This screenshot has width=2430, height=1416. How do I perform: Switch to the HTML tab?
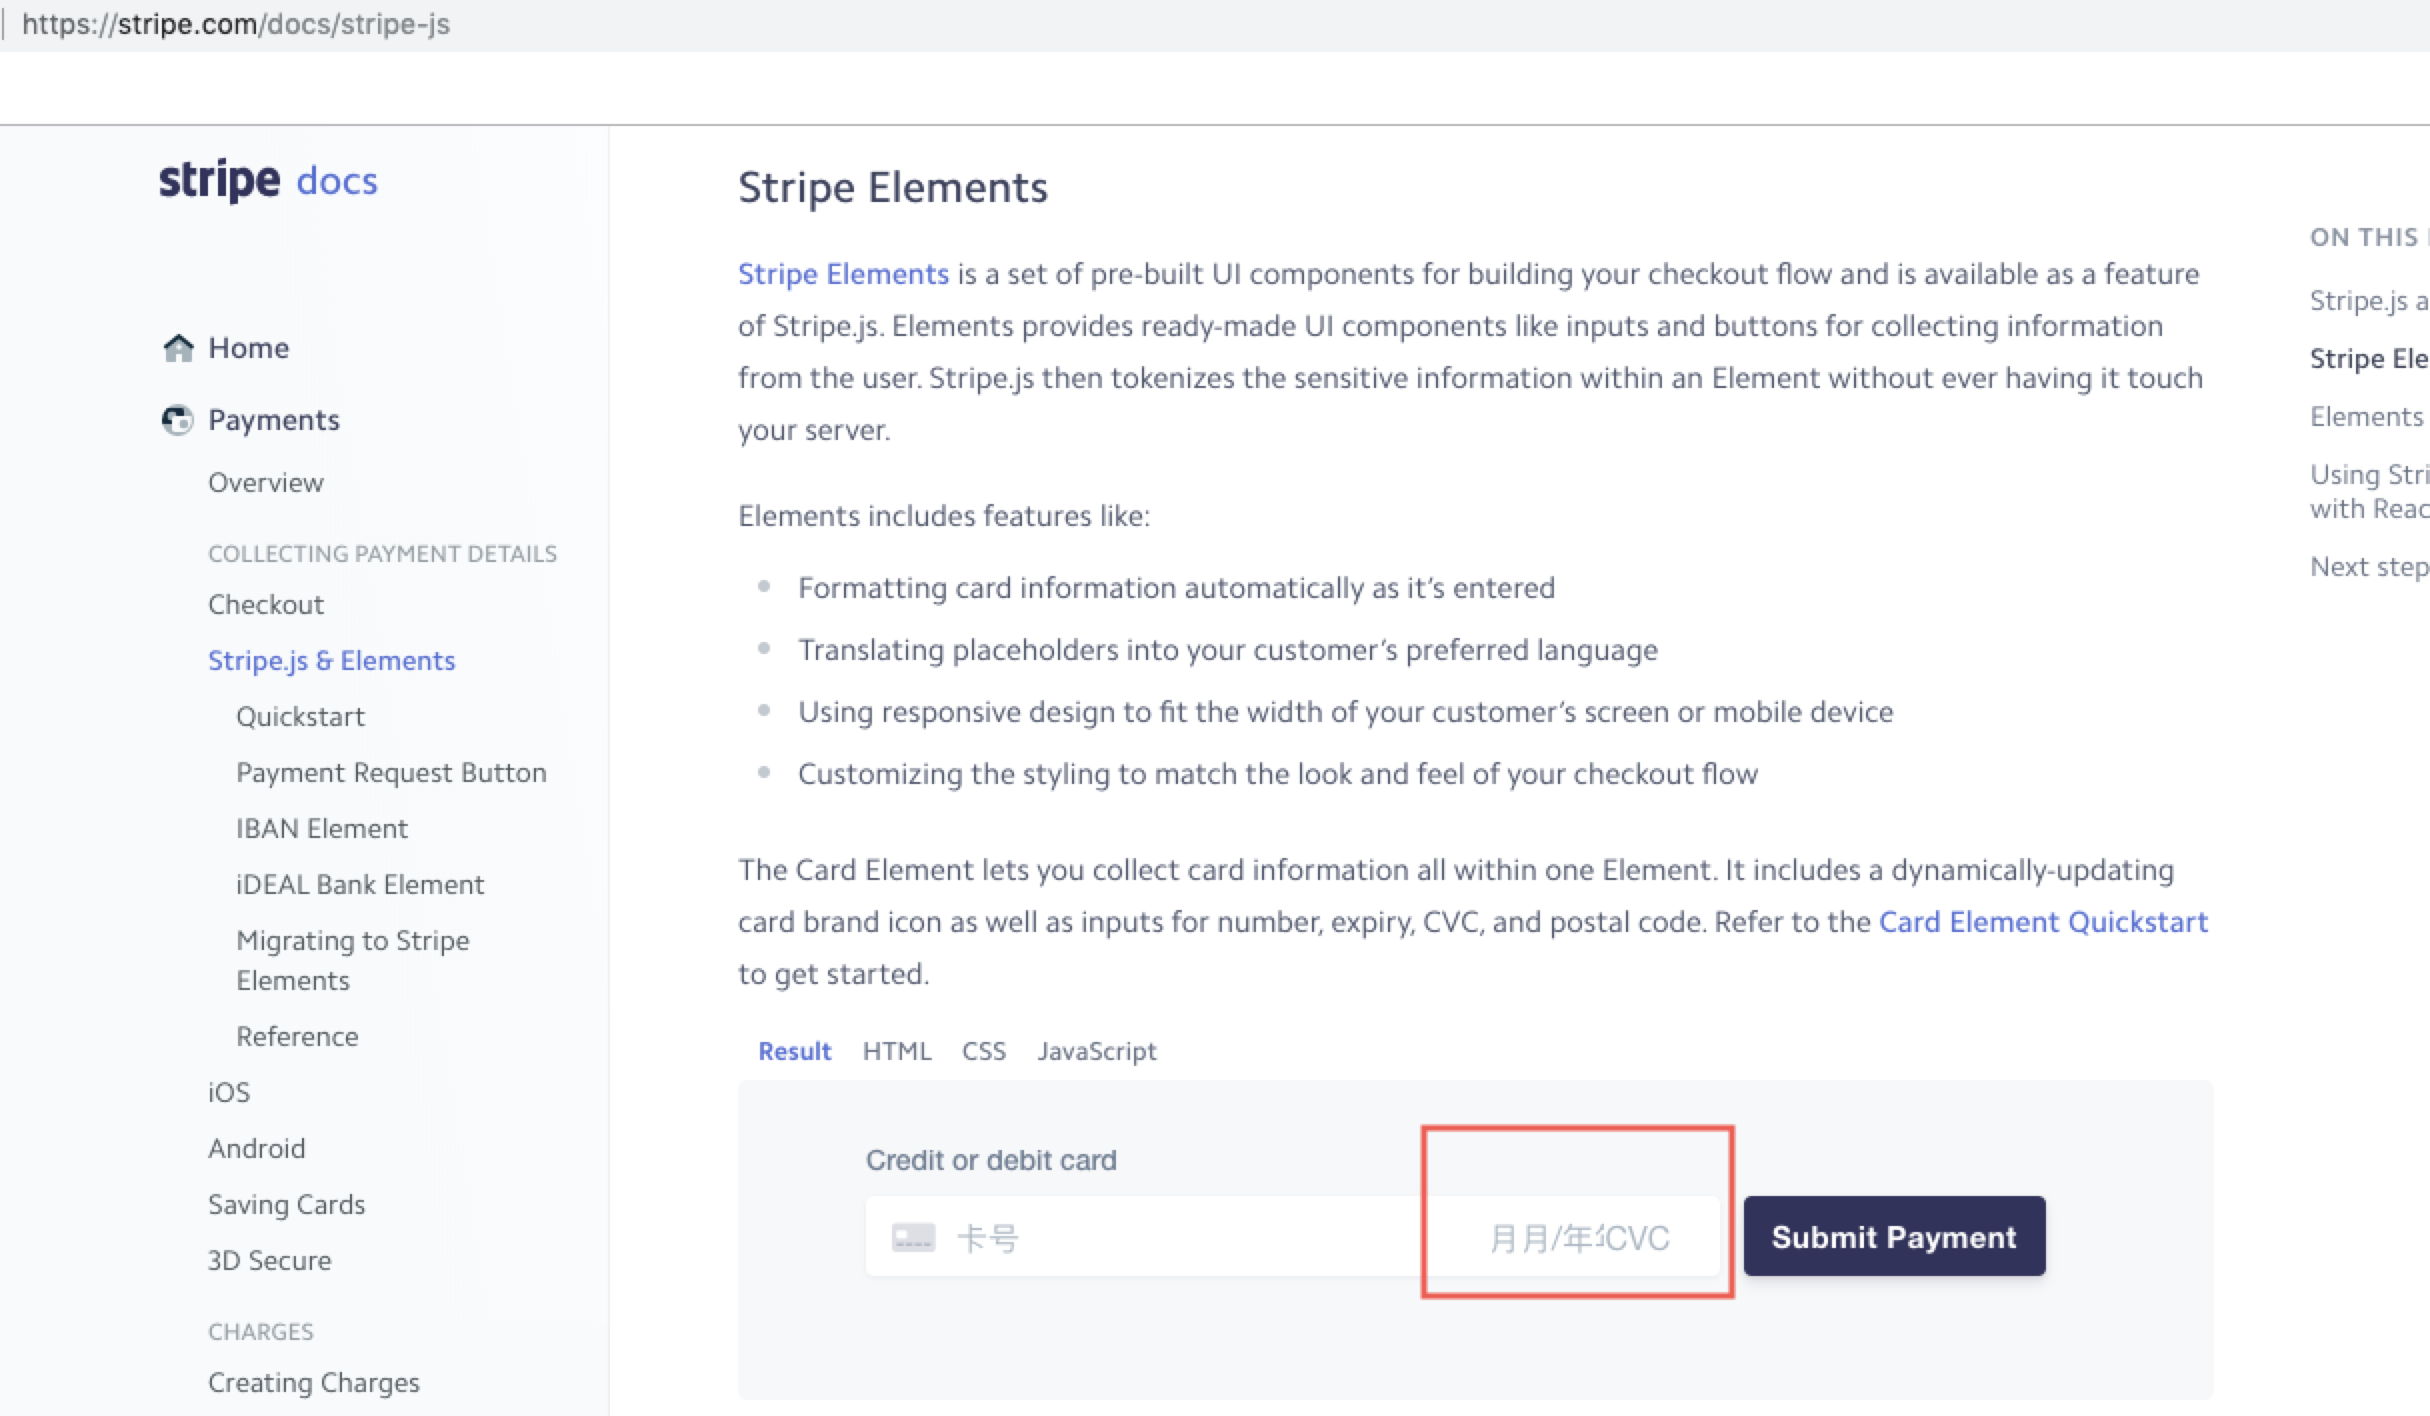pos(896,1051)
